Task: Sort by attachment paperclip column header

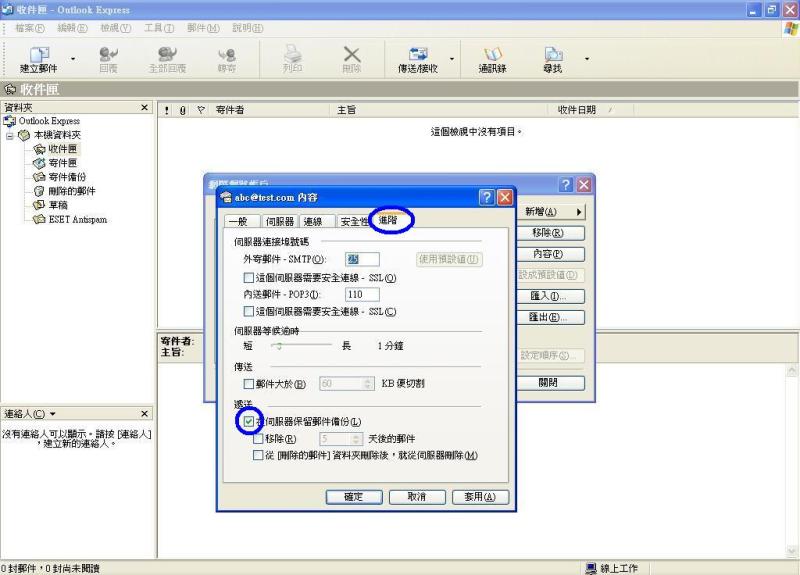Action: pyautogui.click(x=183, y=110)
